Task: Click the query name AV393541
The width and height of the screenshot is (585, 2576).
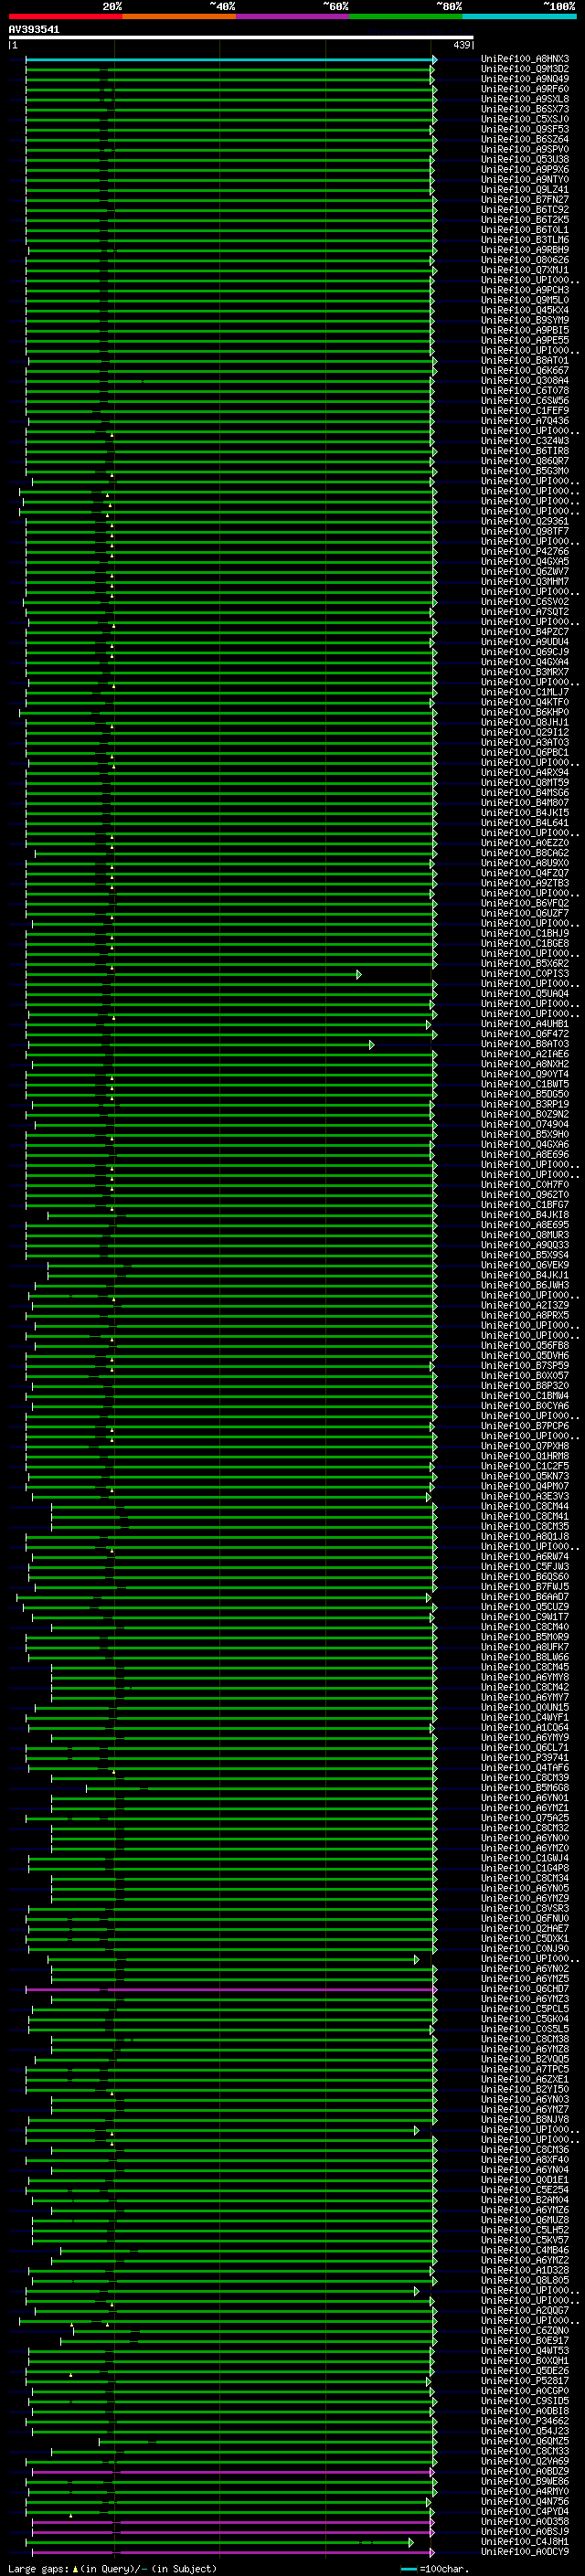Action: point(34,30)
